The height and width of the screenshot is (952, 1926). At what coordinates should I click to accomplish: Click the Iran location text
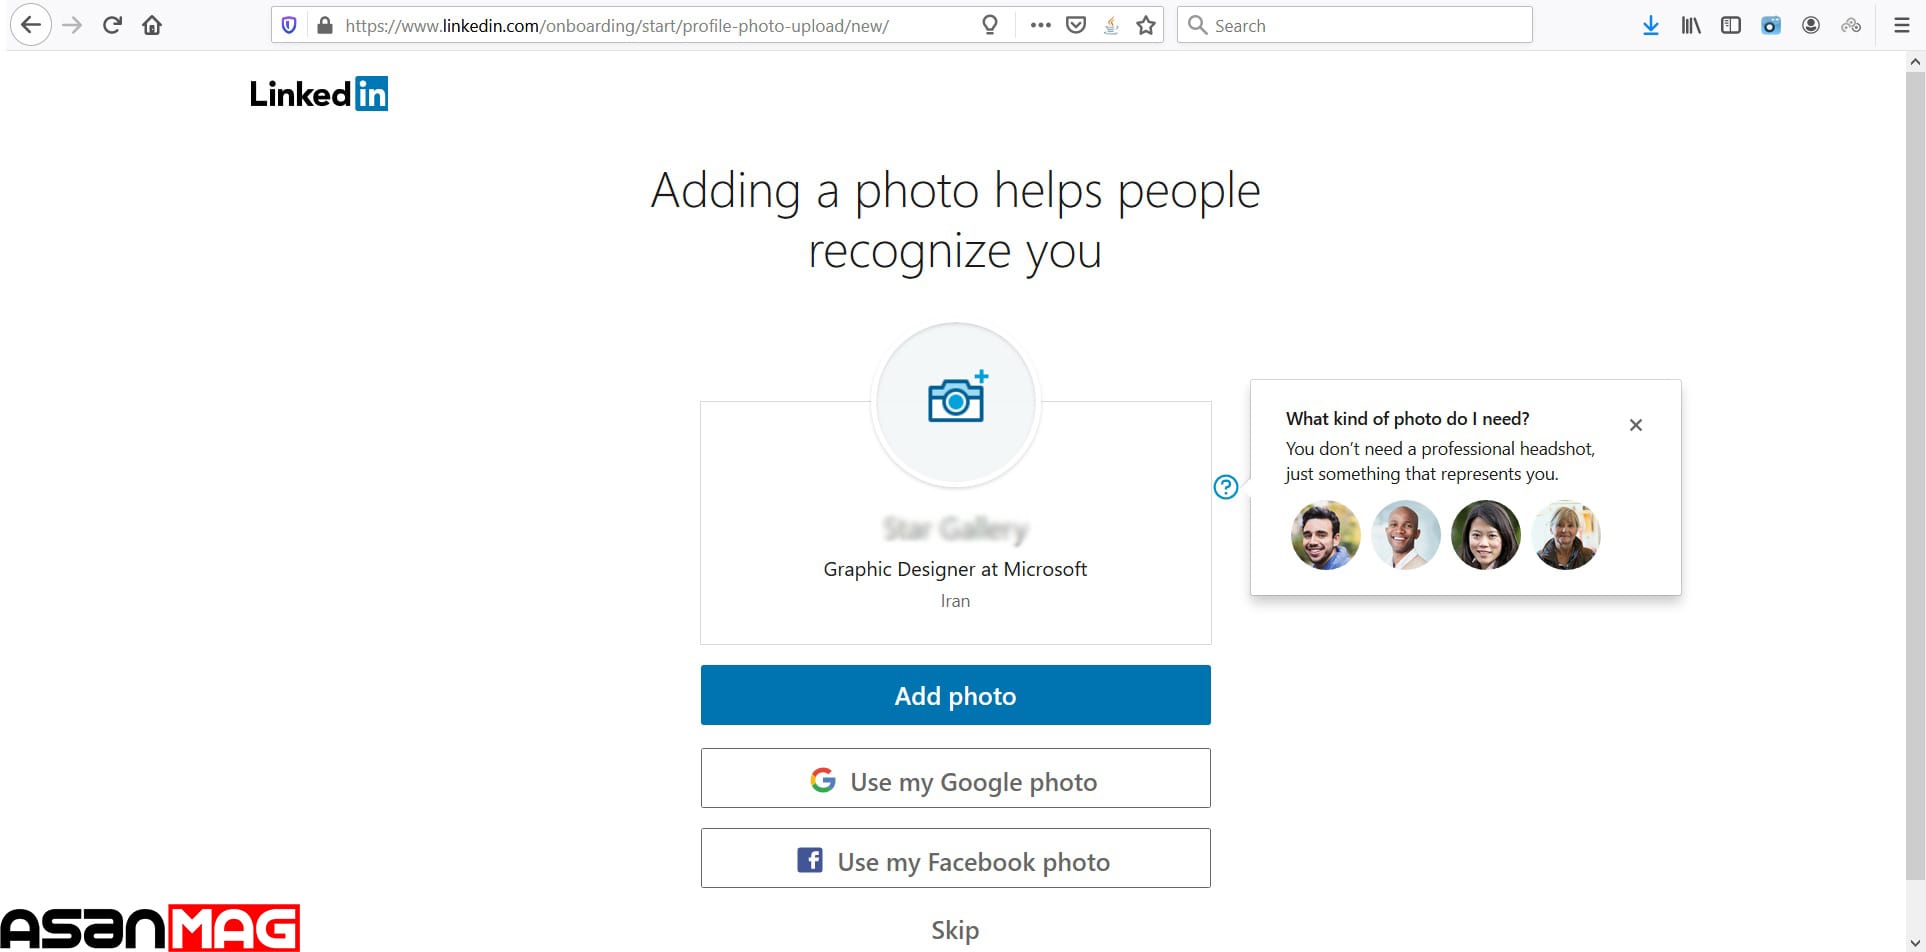coord(955,601)
